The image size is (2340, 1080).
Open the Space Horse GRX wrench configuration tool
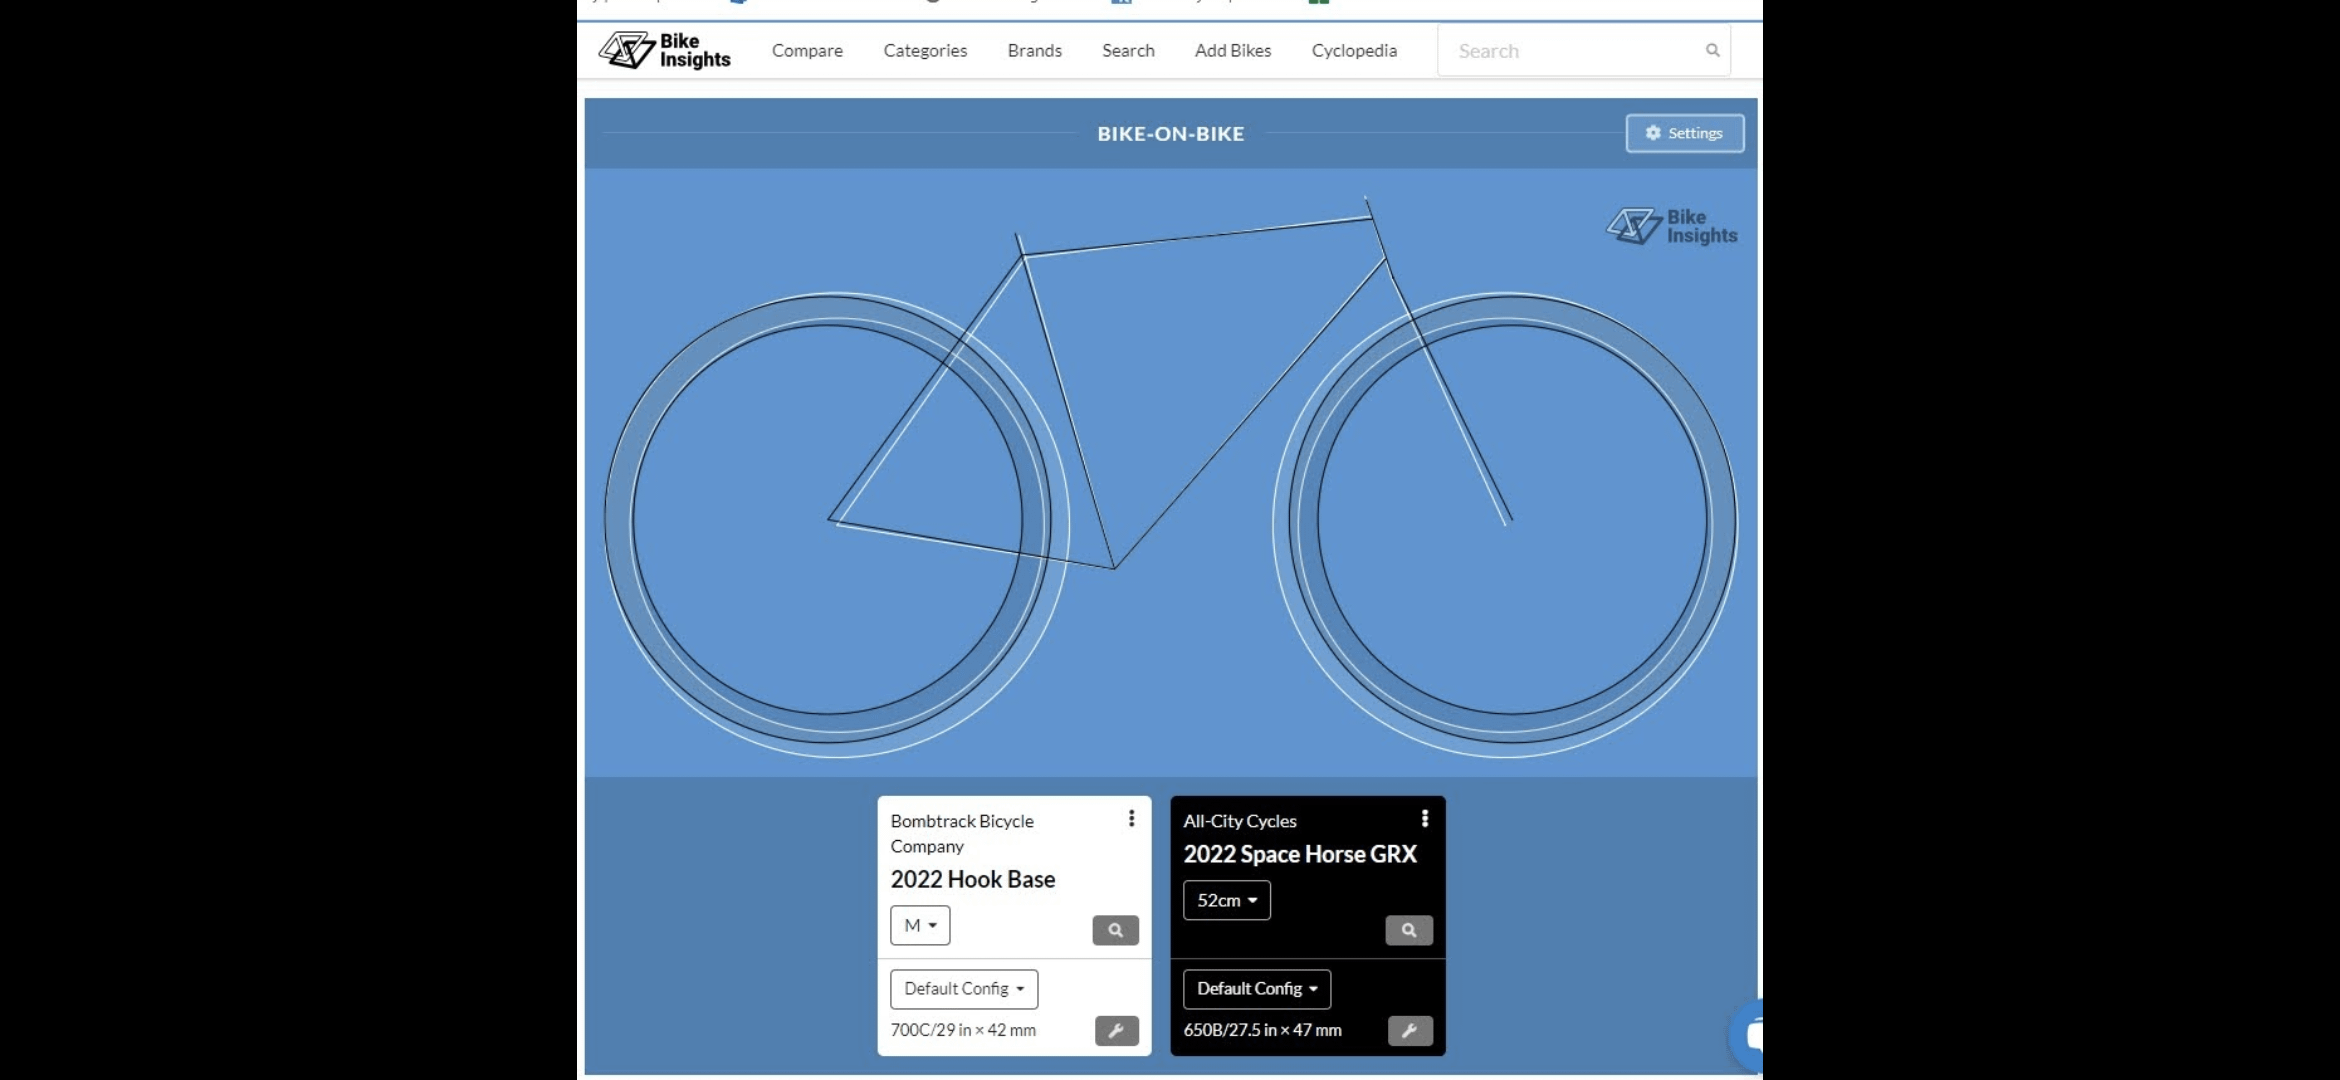coord(1410,1030)
